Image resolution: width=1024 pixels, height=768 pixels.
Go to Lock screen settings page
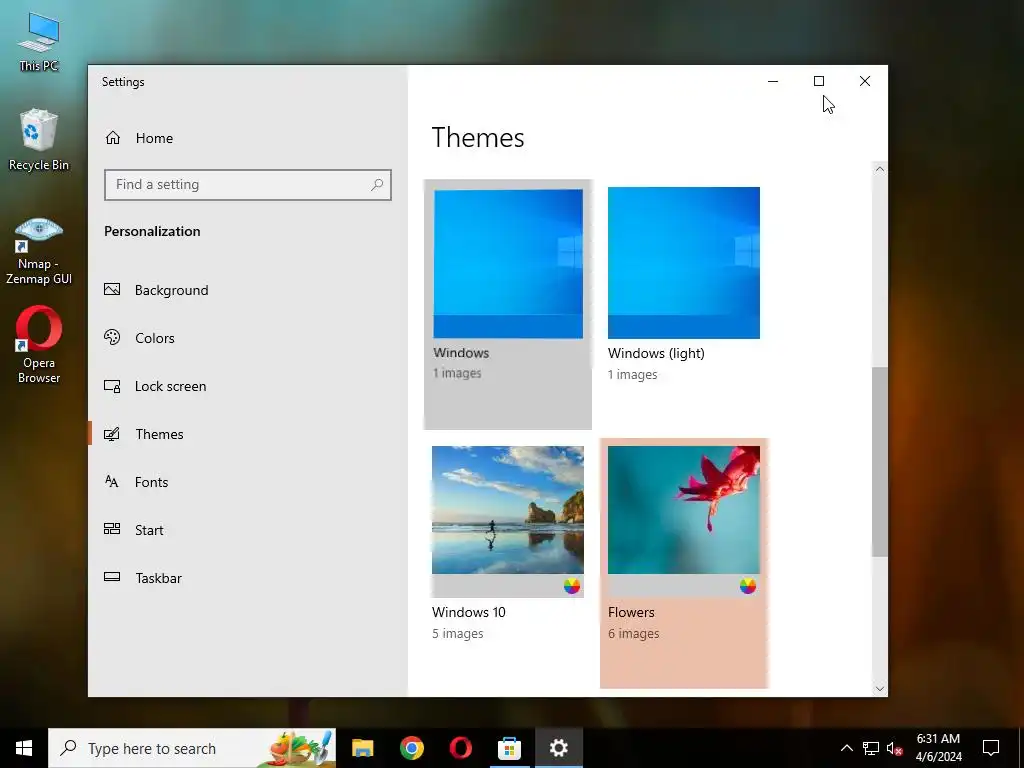point(170,387)
